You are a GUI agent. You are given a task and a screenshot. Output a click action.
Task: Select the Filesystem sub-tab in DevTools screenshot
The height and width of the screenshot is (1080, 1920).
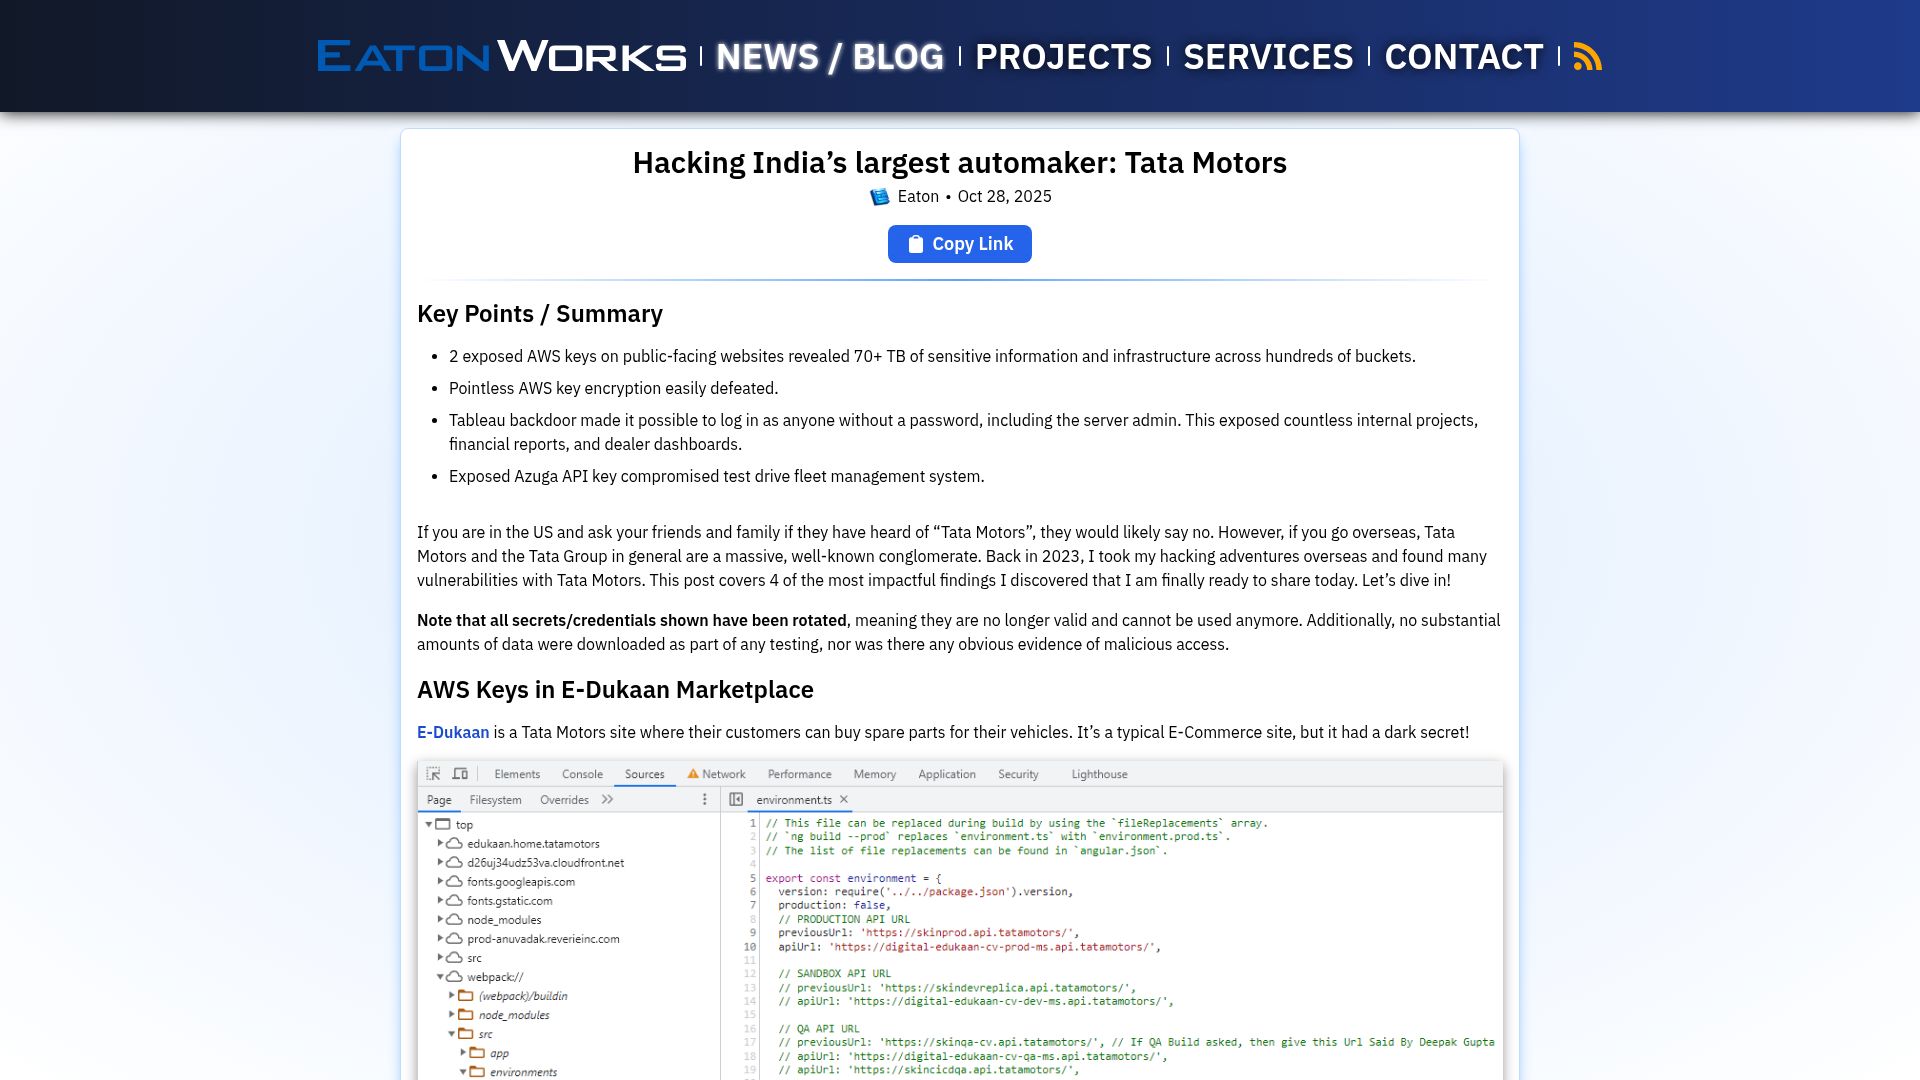(x=495, y=800)
